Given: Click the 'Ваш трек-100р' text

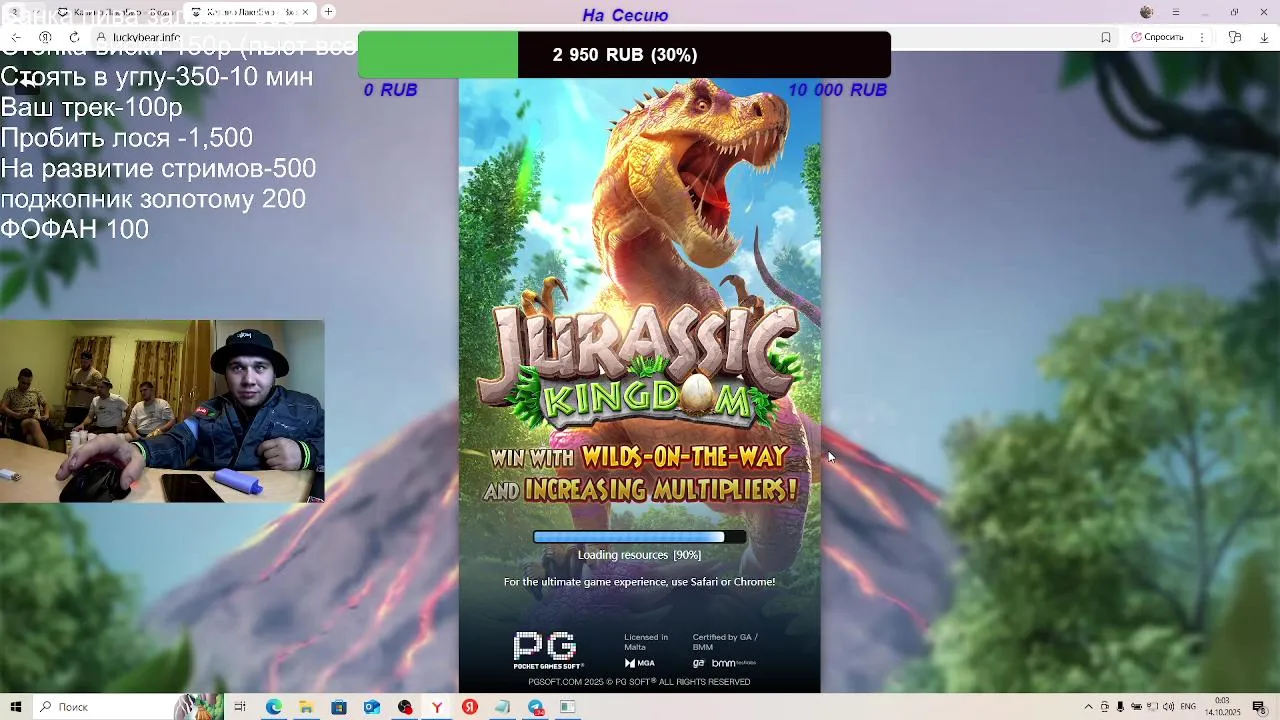Looking at the screenshot, I should click(x=92, y=107).
